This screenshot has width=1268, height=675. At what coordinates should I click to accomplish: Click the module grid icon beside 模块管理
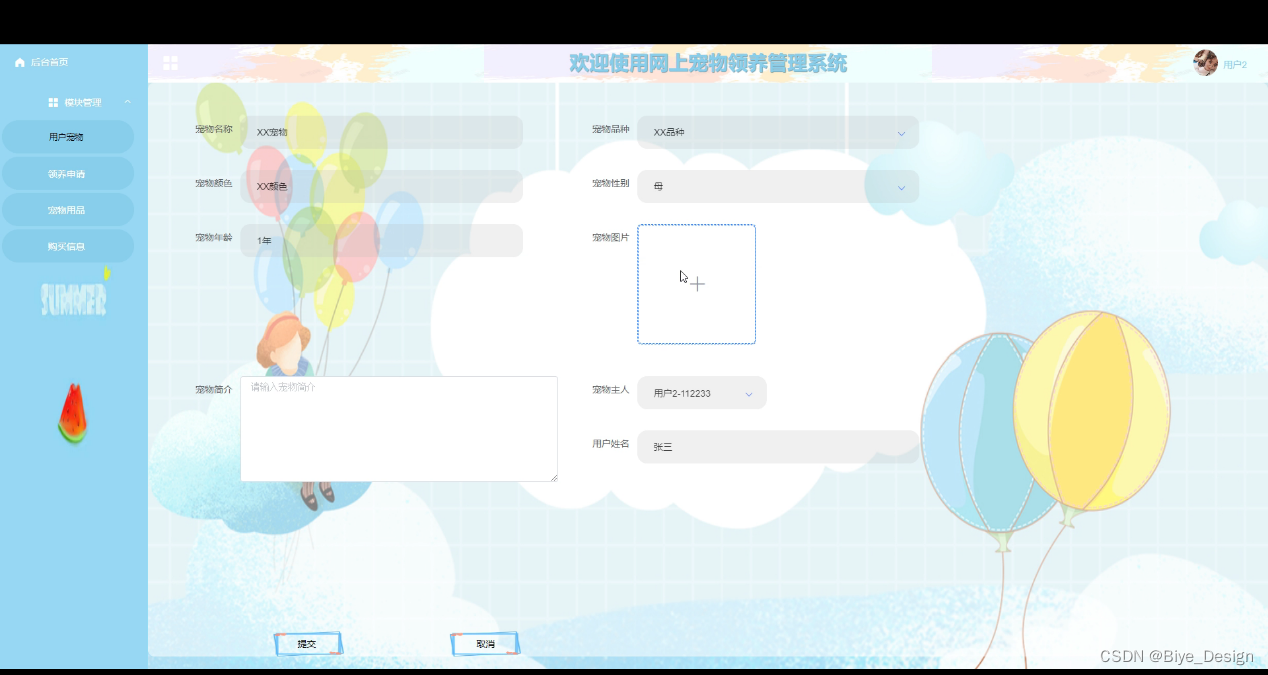click(x=53, y=102)
